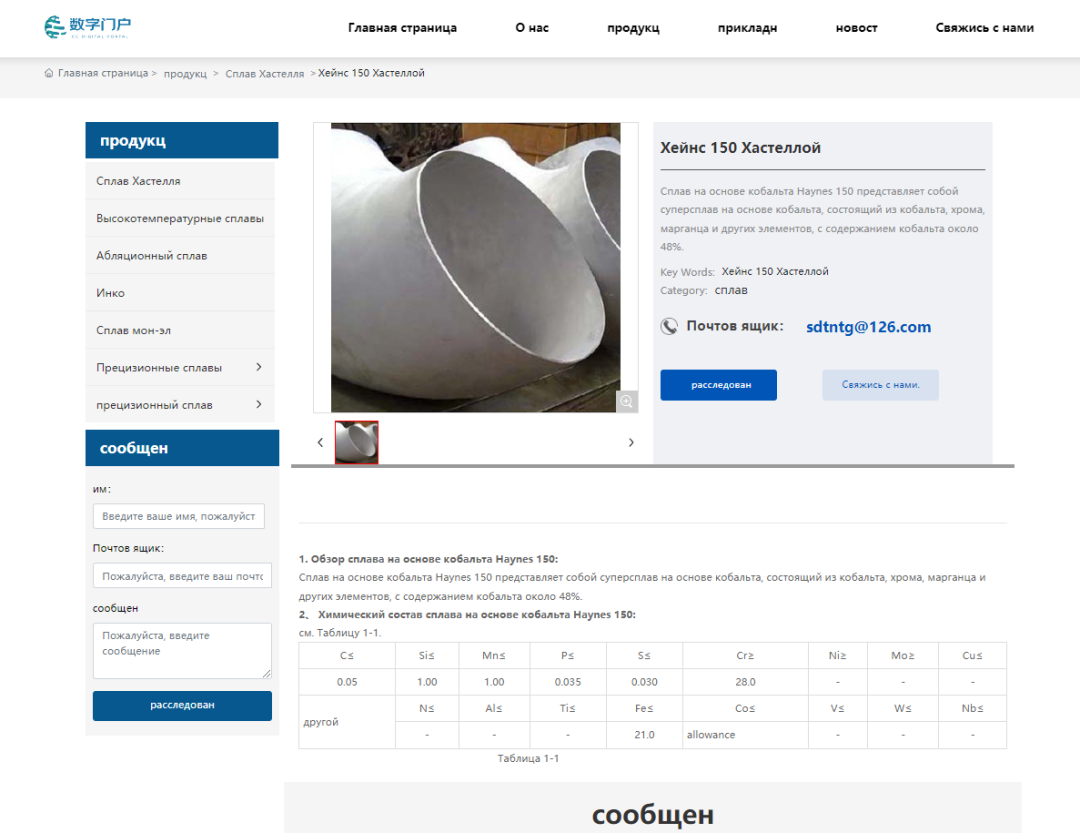This screenshot has height=833, width=1080.
Task: Submit the sidebar form with расследован button
Action: tap(182, 706)
